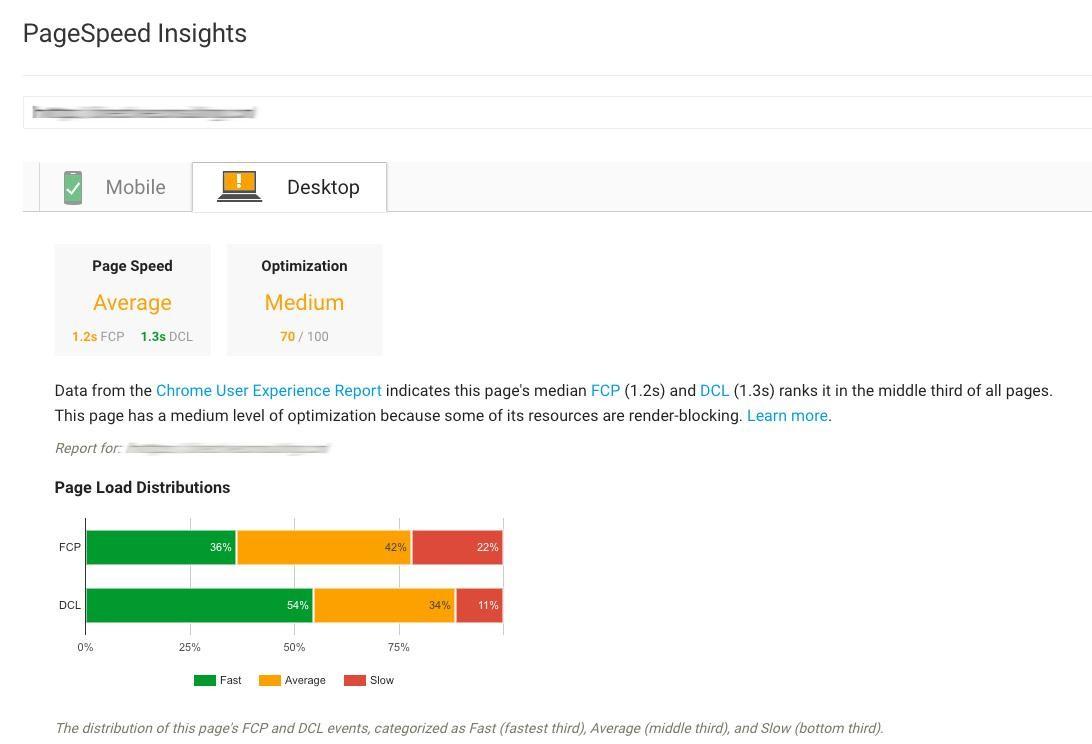
Task: Switch to the Mobile tab
Action: [135, 187]
